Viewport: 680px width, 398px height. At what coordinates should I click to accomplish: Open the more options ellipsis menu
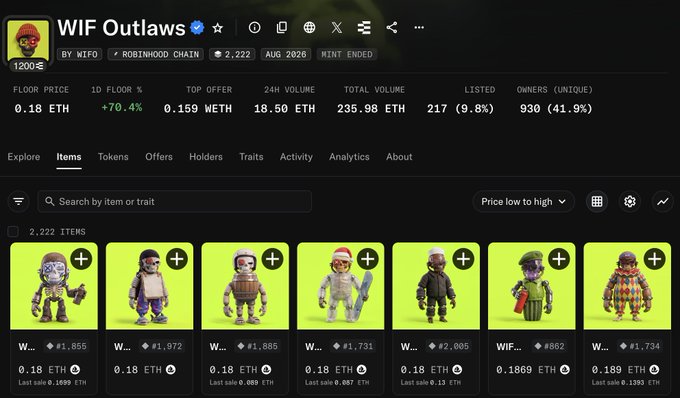419,27
